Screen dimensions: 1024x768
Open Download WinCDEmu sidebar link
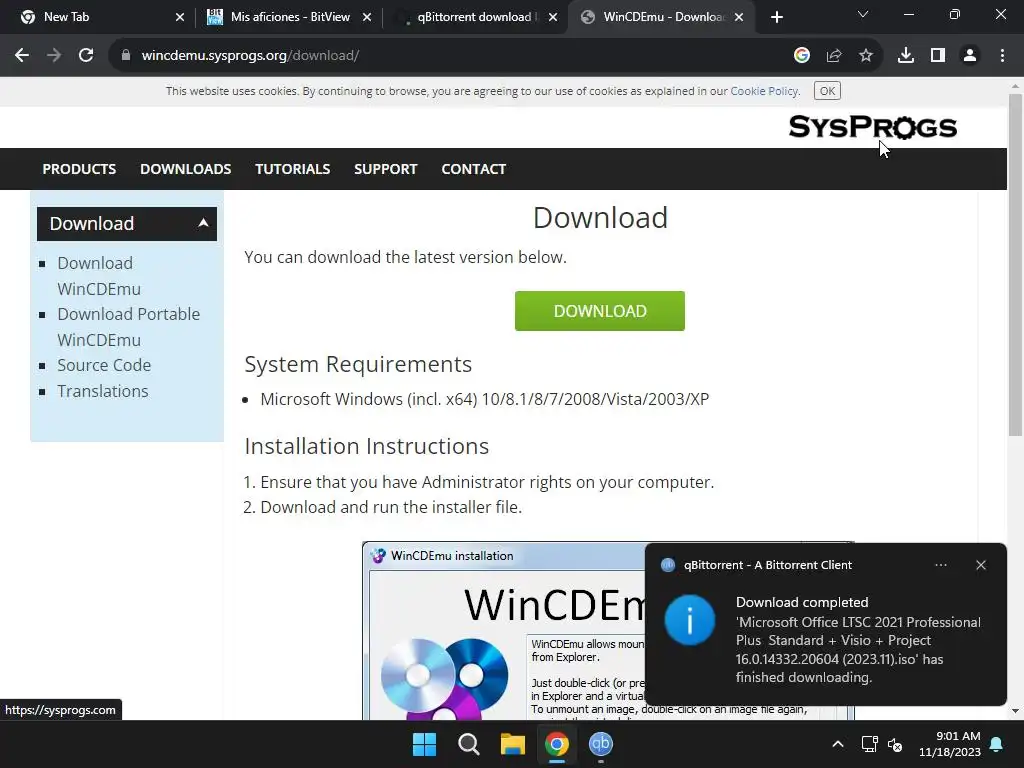(x=99, y=276)
